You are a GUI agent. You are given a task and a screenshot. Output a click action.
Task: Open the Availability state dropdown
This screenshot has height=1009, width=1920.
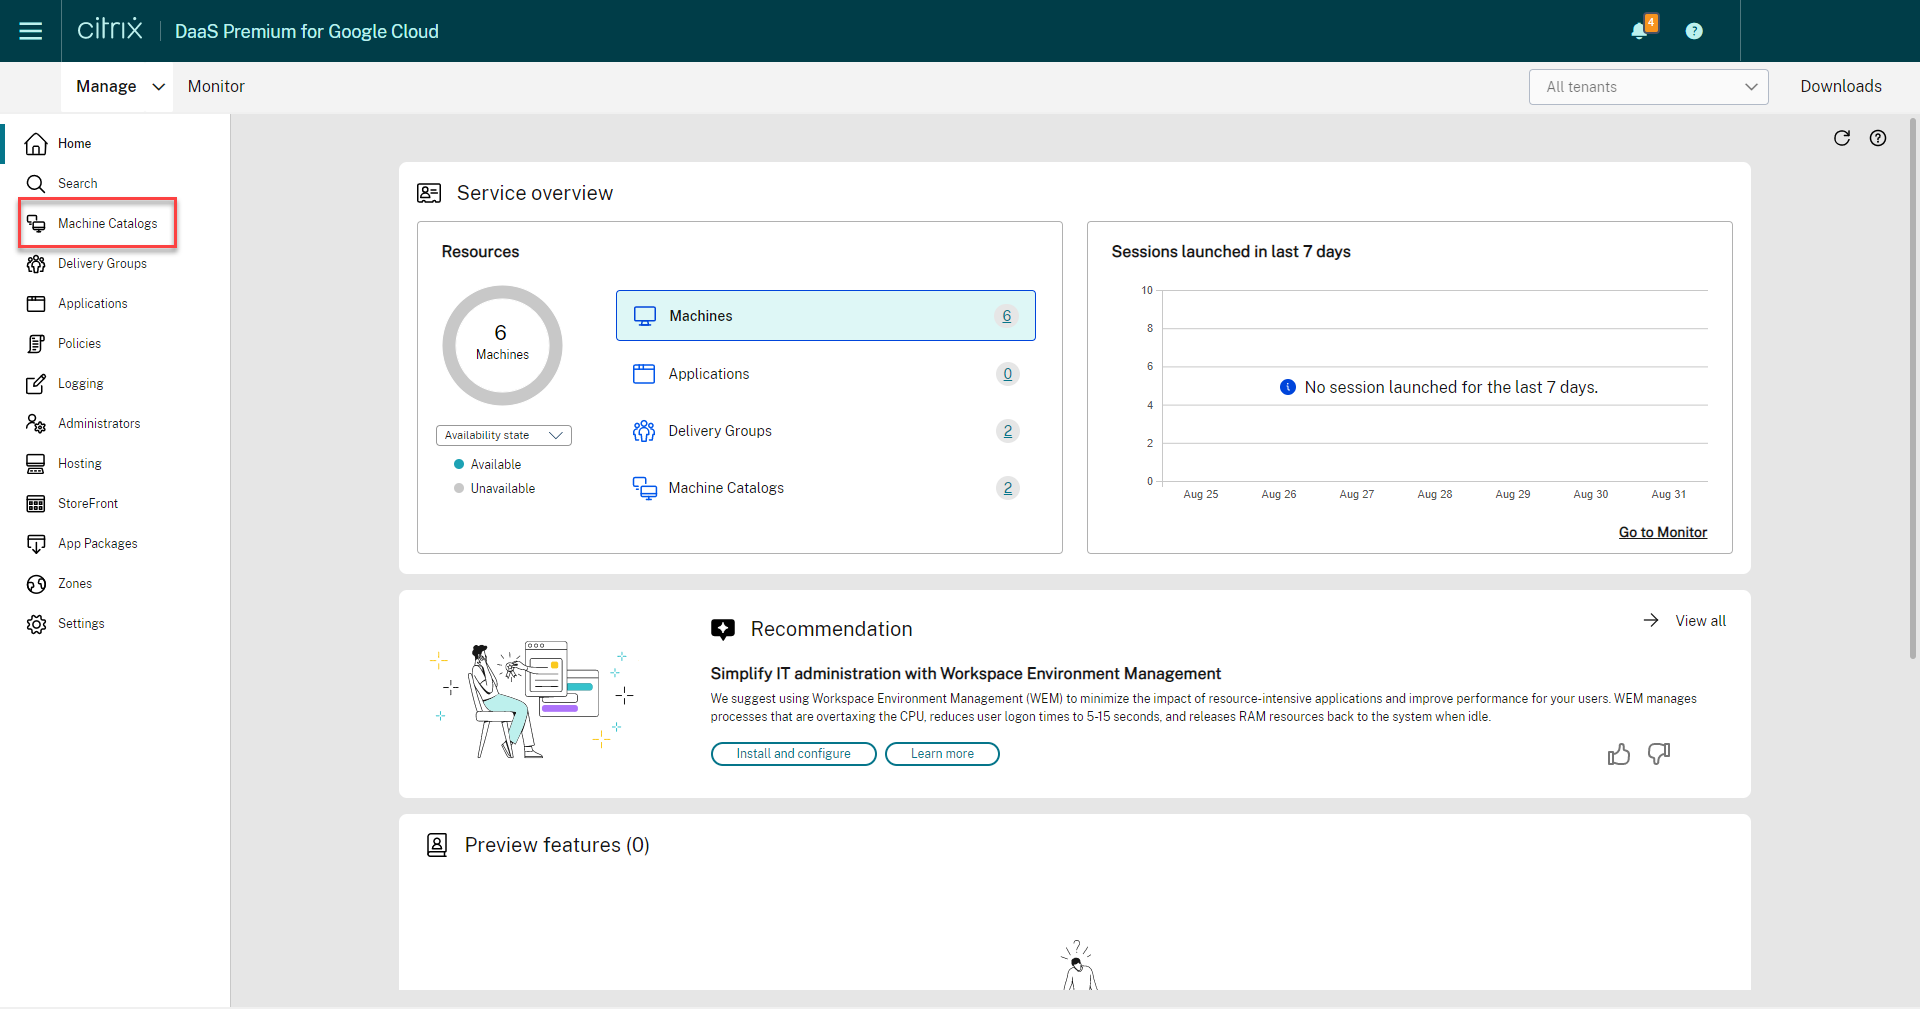(503, 435)
